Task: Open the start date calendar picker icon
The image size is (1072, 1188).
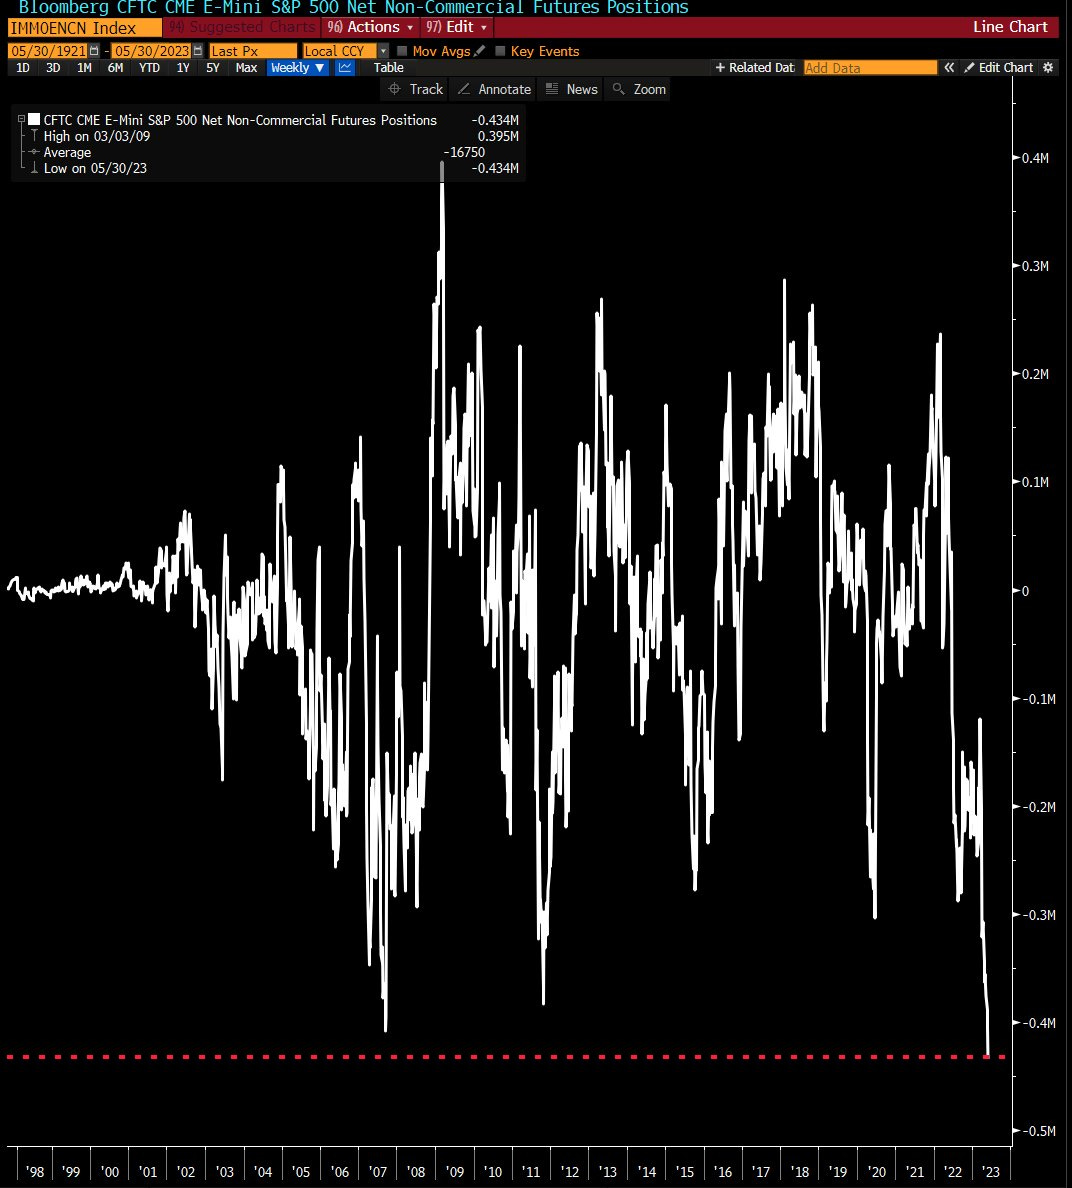Action: pyautogui.click(x=94, y=51)
